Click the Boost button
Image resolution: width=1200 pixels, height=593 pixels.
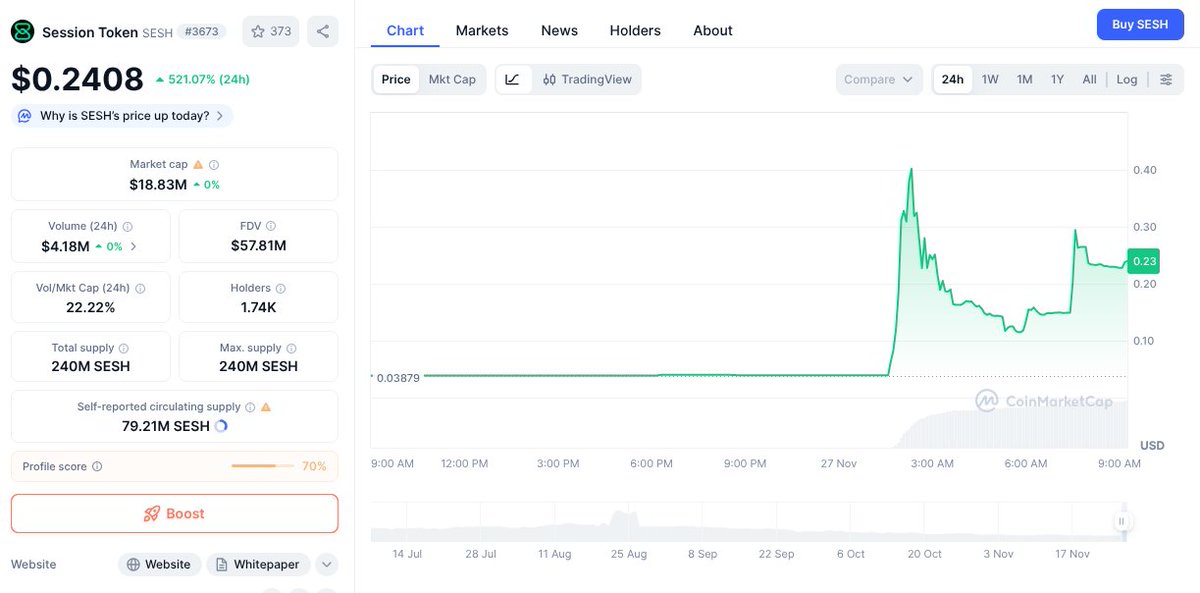click(x=174, y=513)
